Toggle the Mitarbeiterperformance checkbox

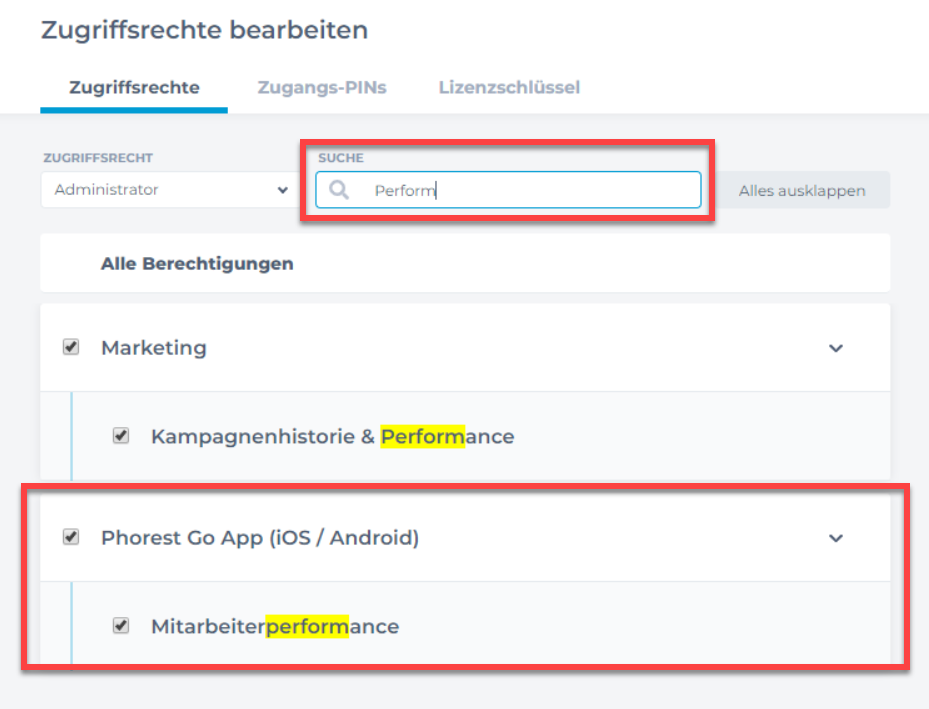[x=121, y=625]
